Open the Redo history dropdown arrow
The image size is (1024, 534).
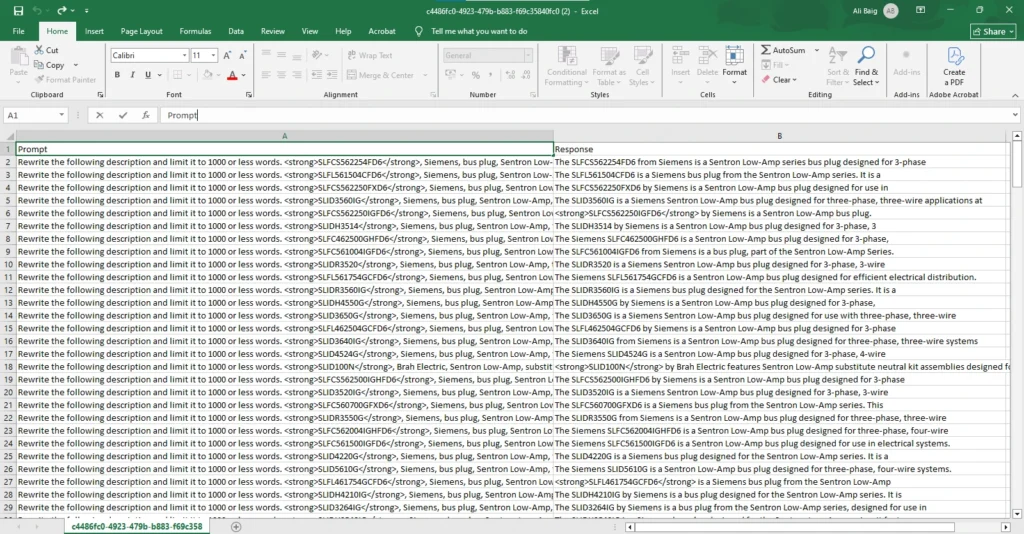(x=72, y=10)
